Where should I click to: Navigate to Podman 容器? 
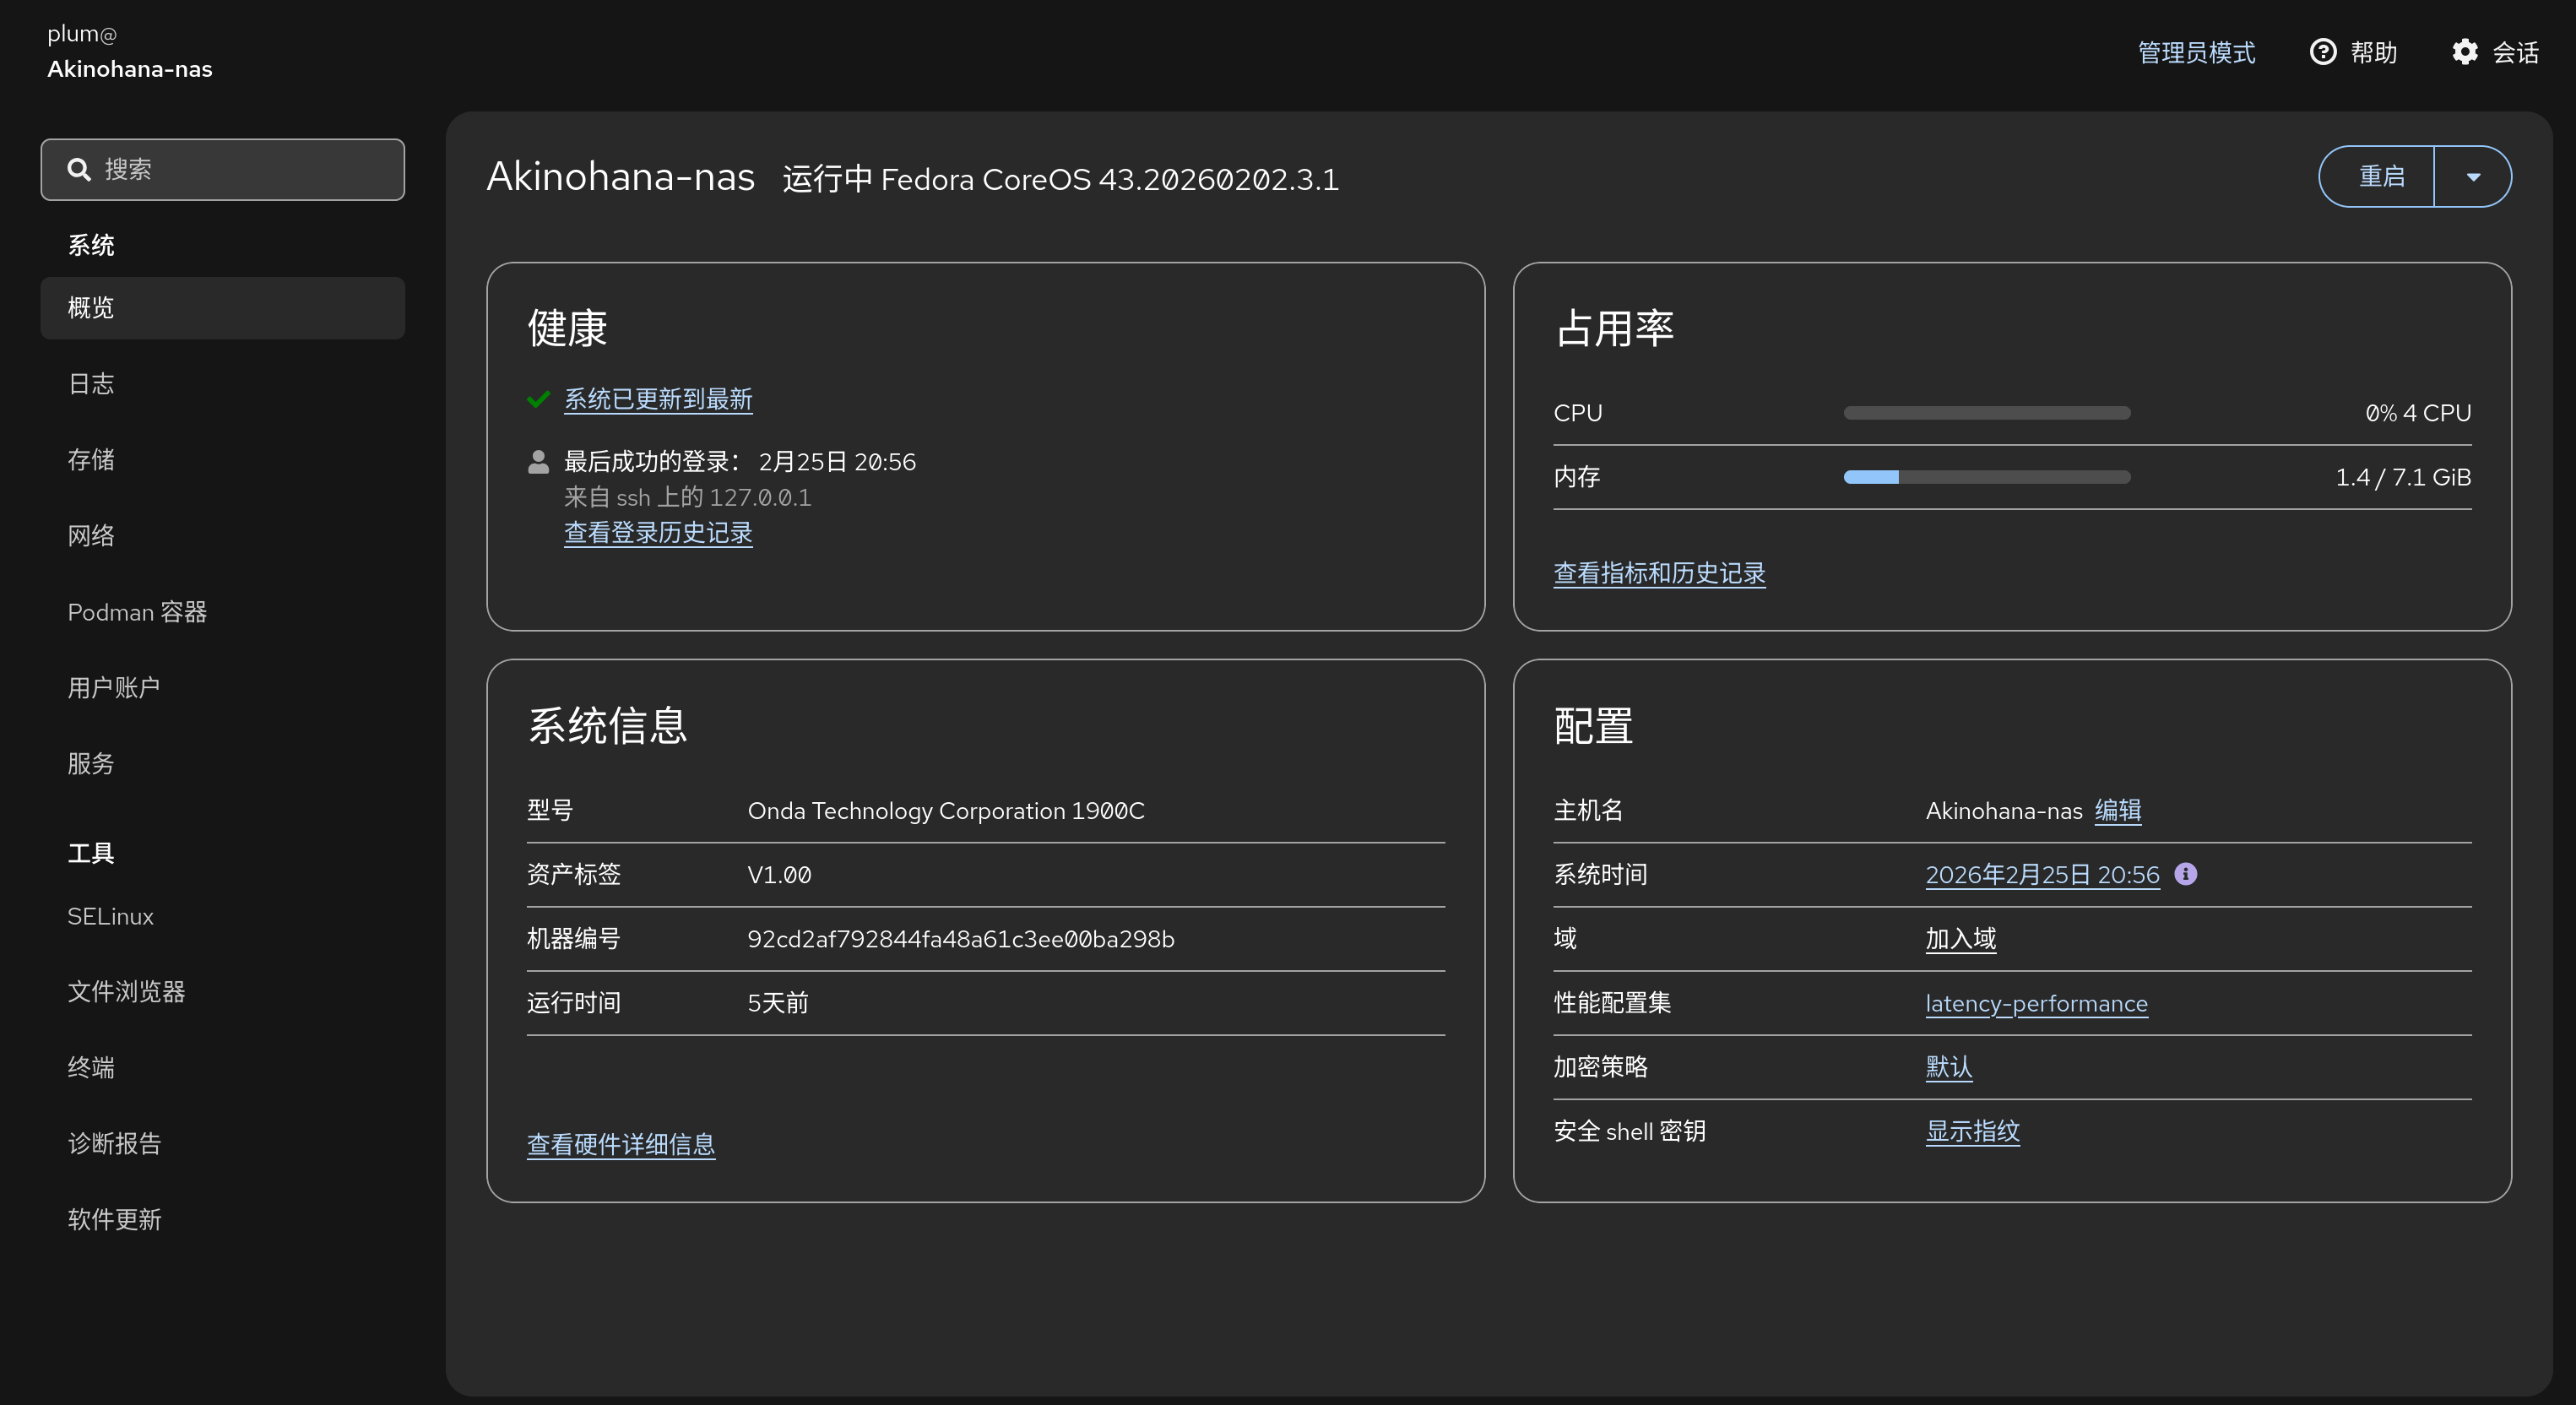pos(137,612)
